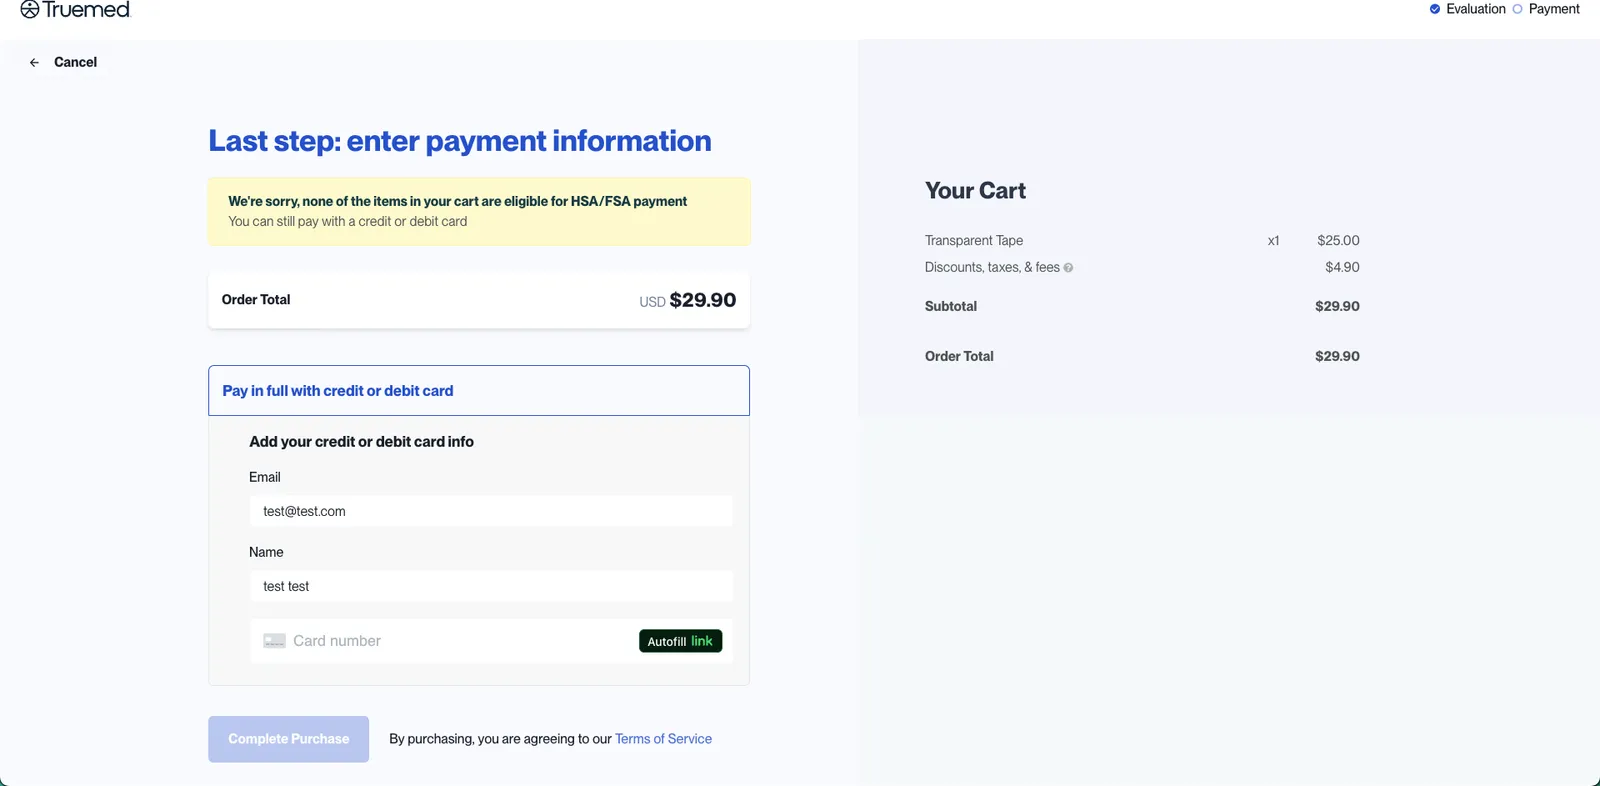The image size is (1600, 786).
Task: Click the Subtotal label in cart
Action: pos(951,306)
